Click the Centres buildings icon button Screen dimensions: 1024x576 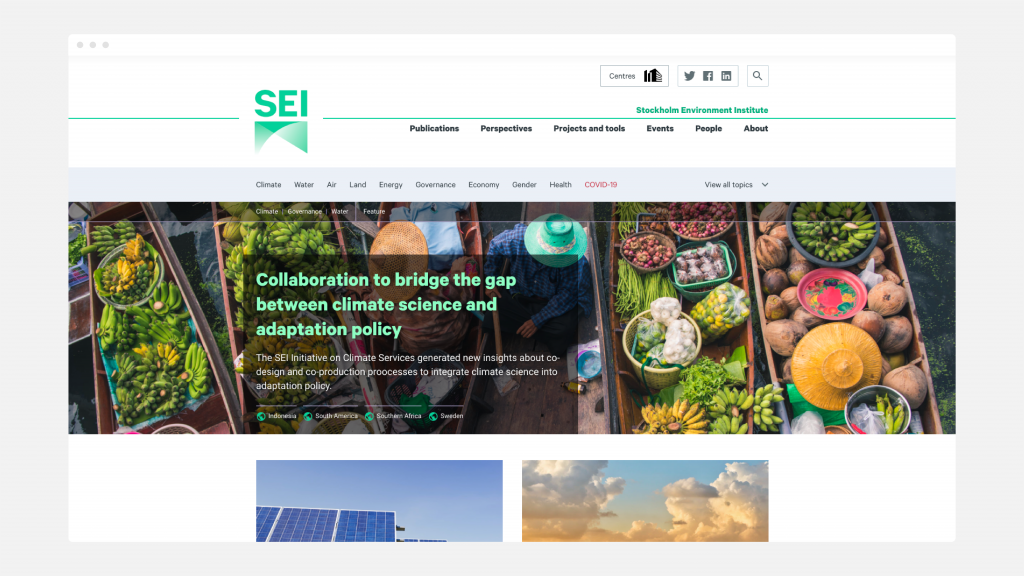[x=634, y=76]
